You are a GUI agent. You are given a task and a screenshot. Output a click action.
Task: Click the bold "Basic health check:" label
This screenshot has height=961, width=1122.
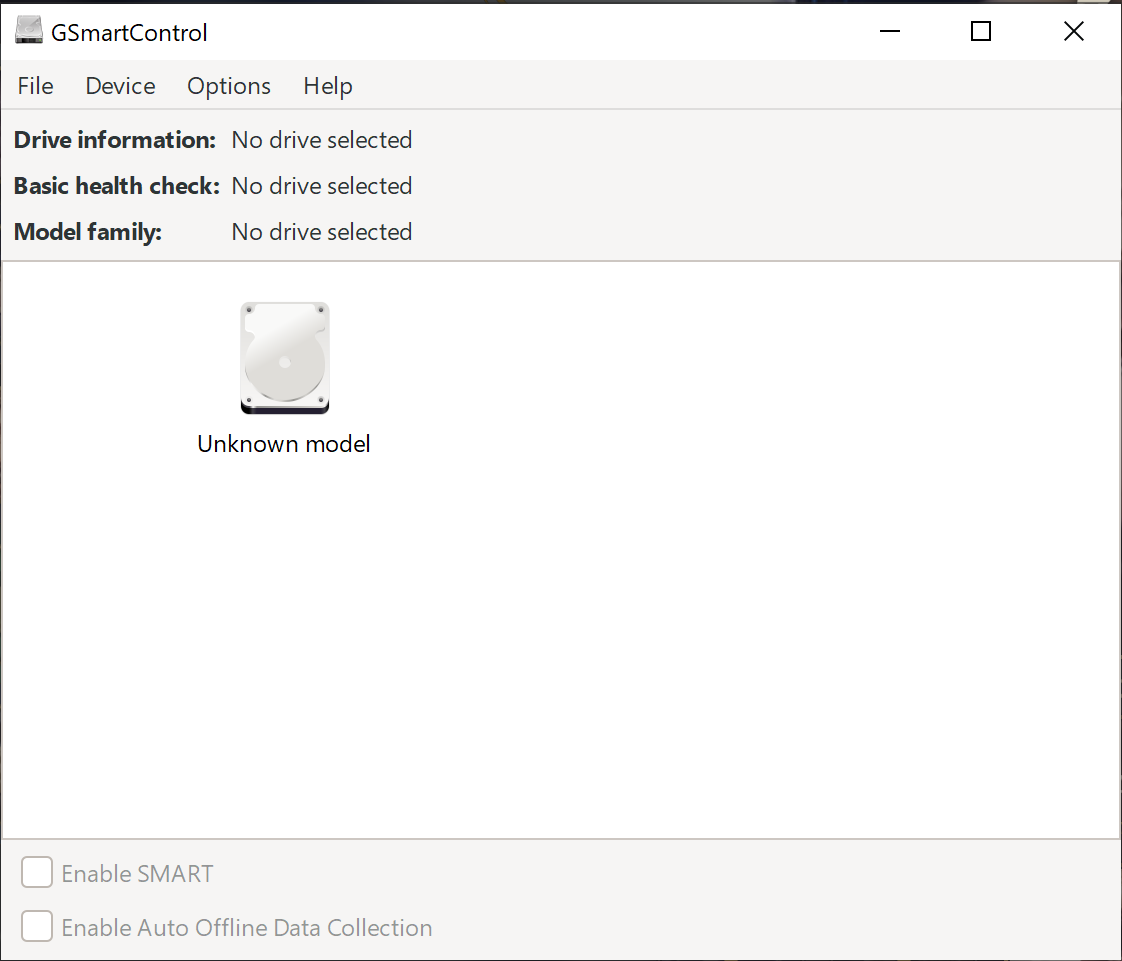pyautogui.click(x=117, y=186)
